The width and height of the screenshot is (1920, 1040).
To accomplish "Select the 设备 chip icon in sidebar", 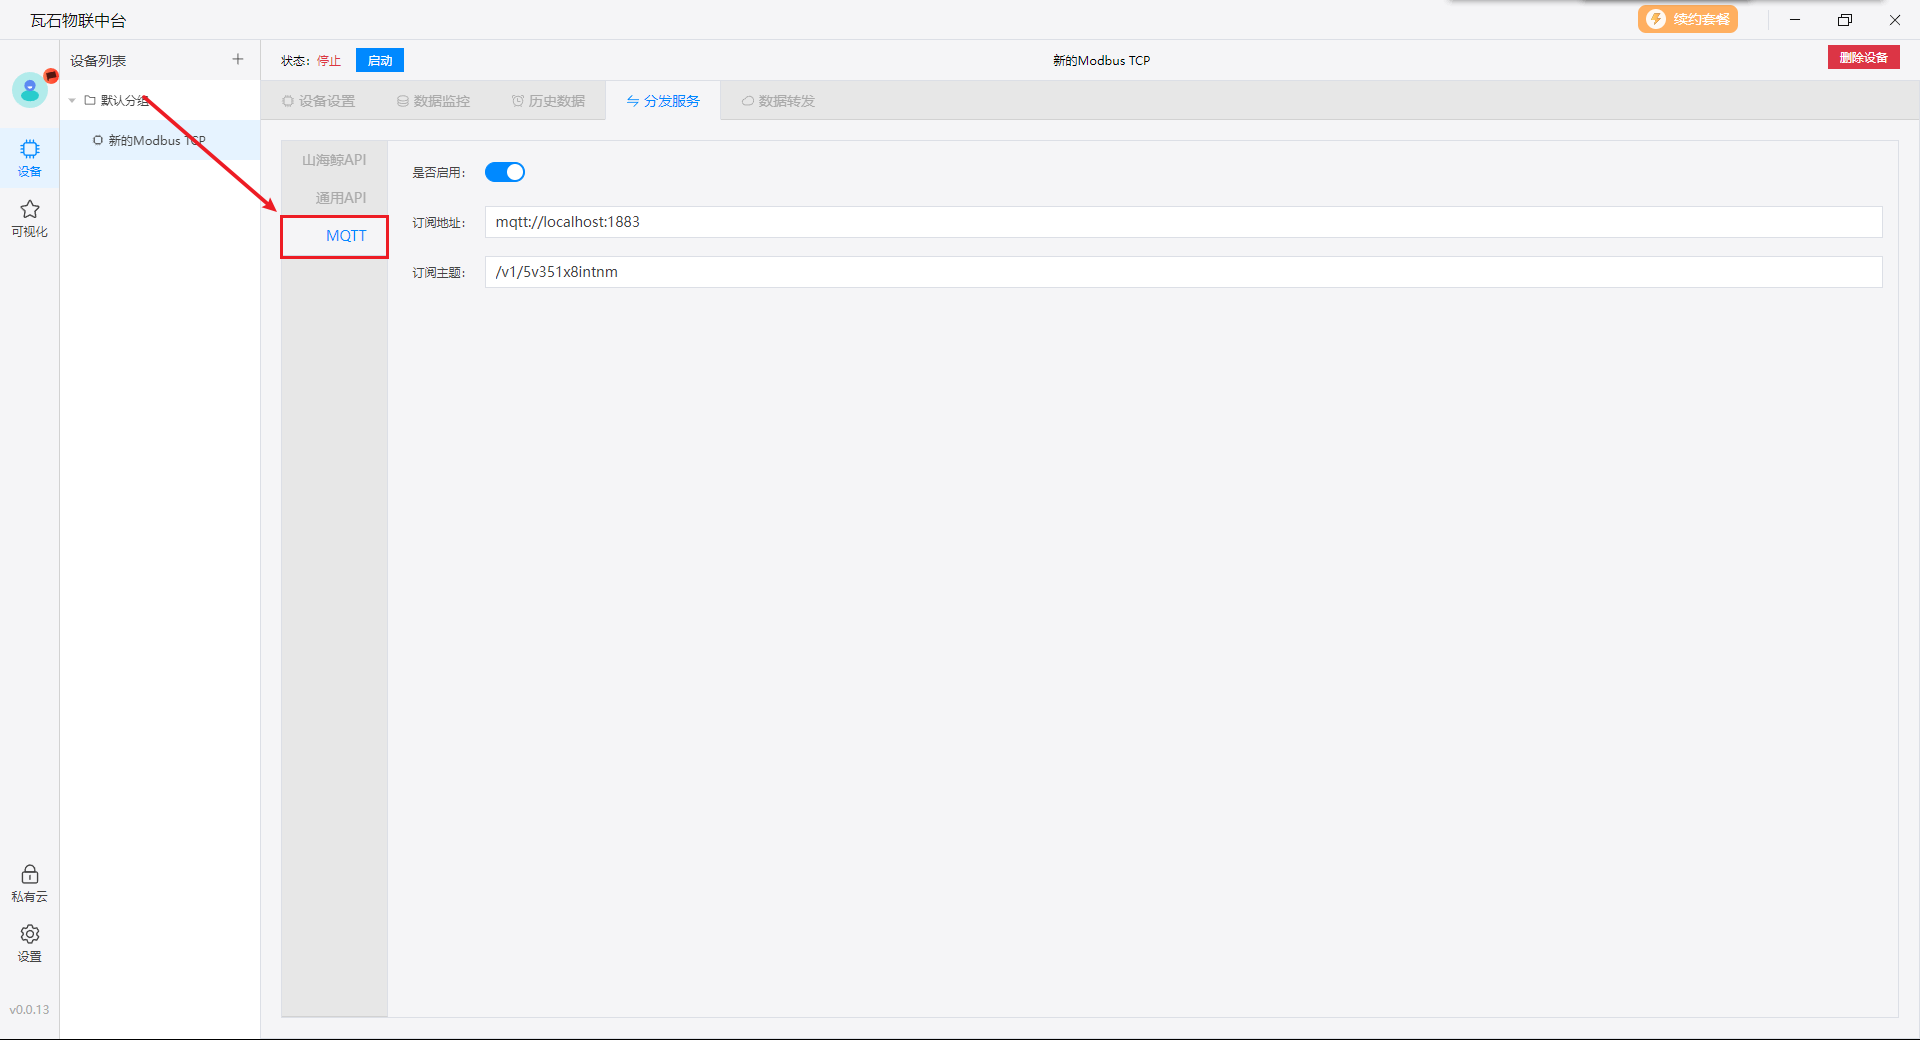I will point(30,150).
